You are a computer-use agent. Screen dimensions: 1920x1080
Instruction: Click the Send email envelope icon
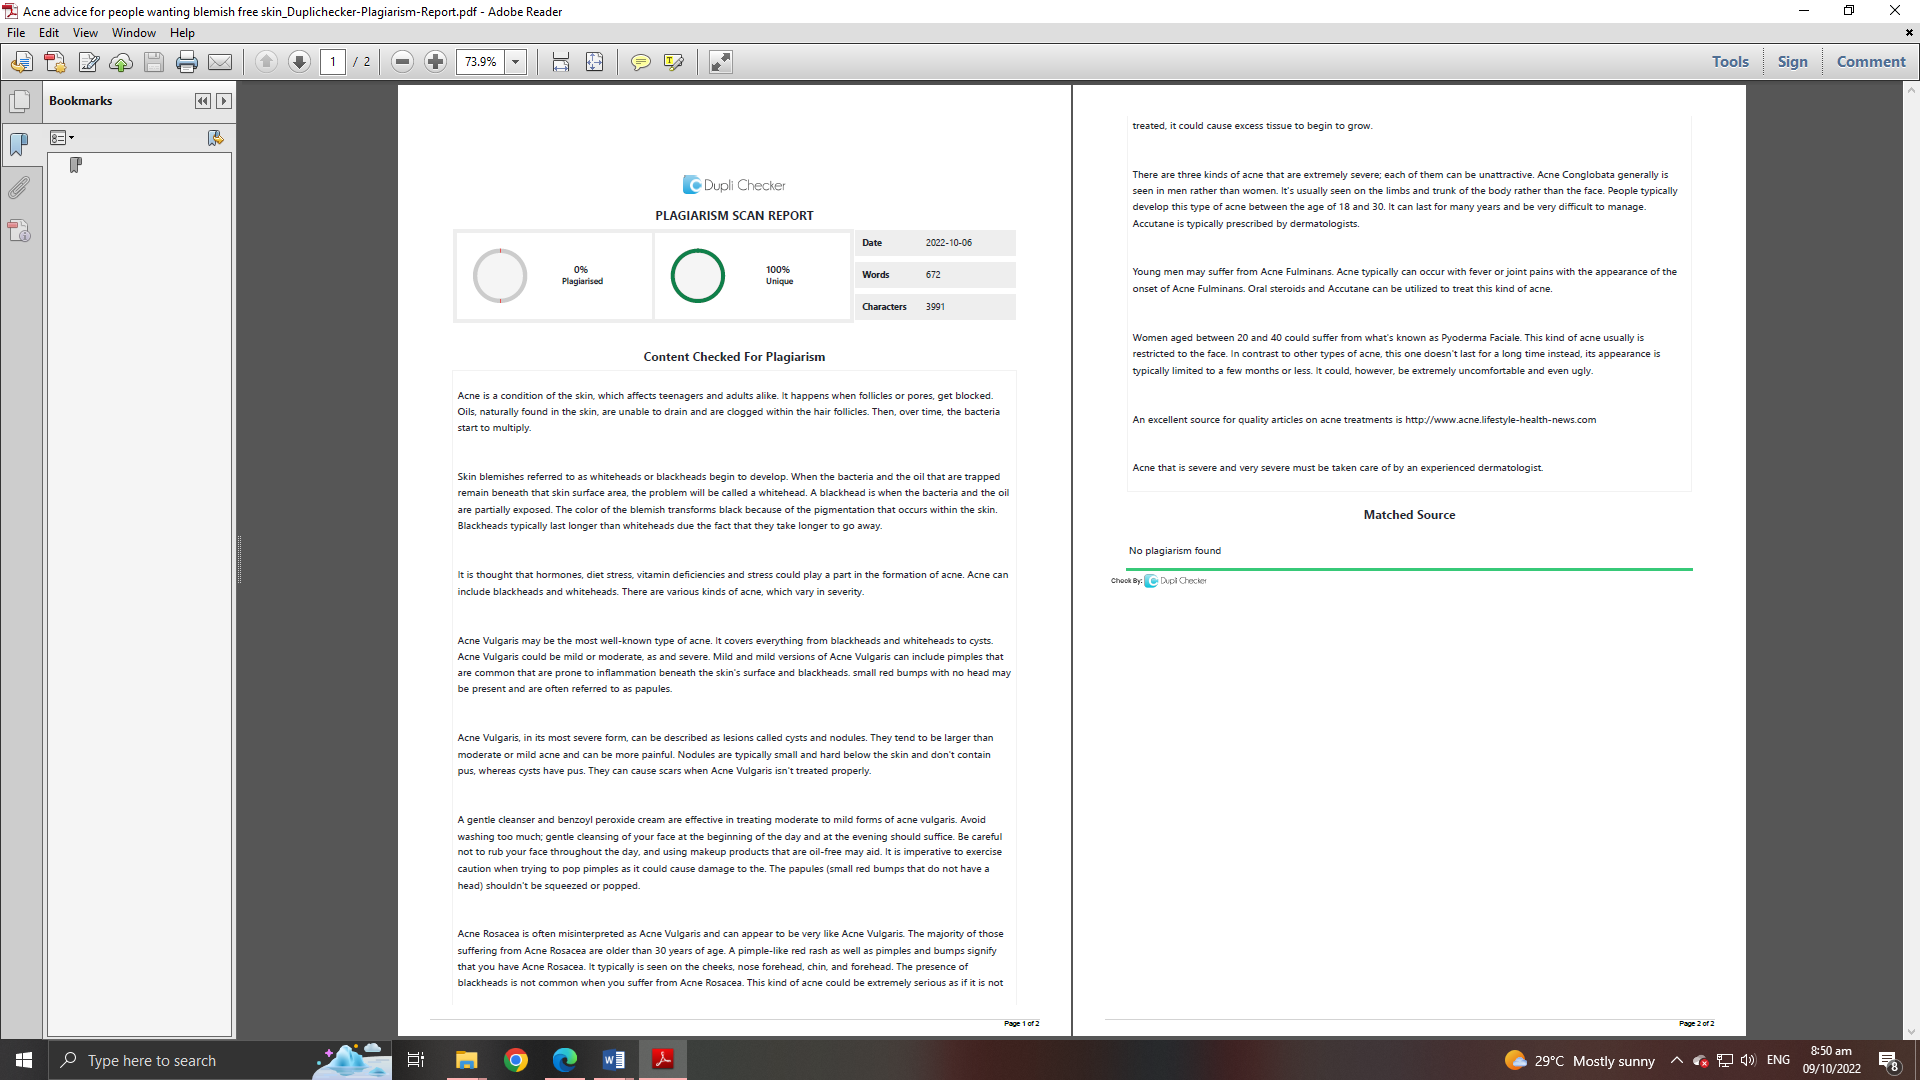(220, 62)
